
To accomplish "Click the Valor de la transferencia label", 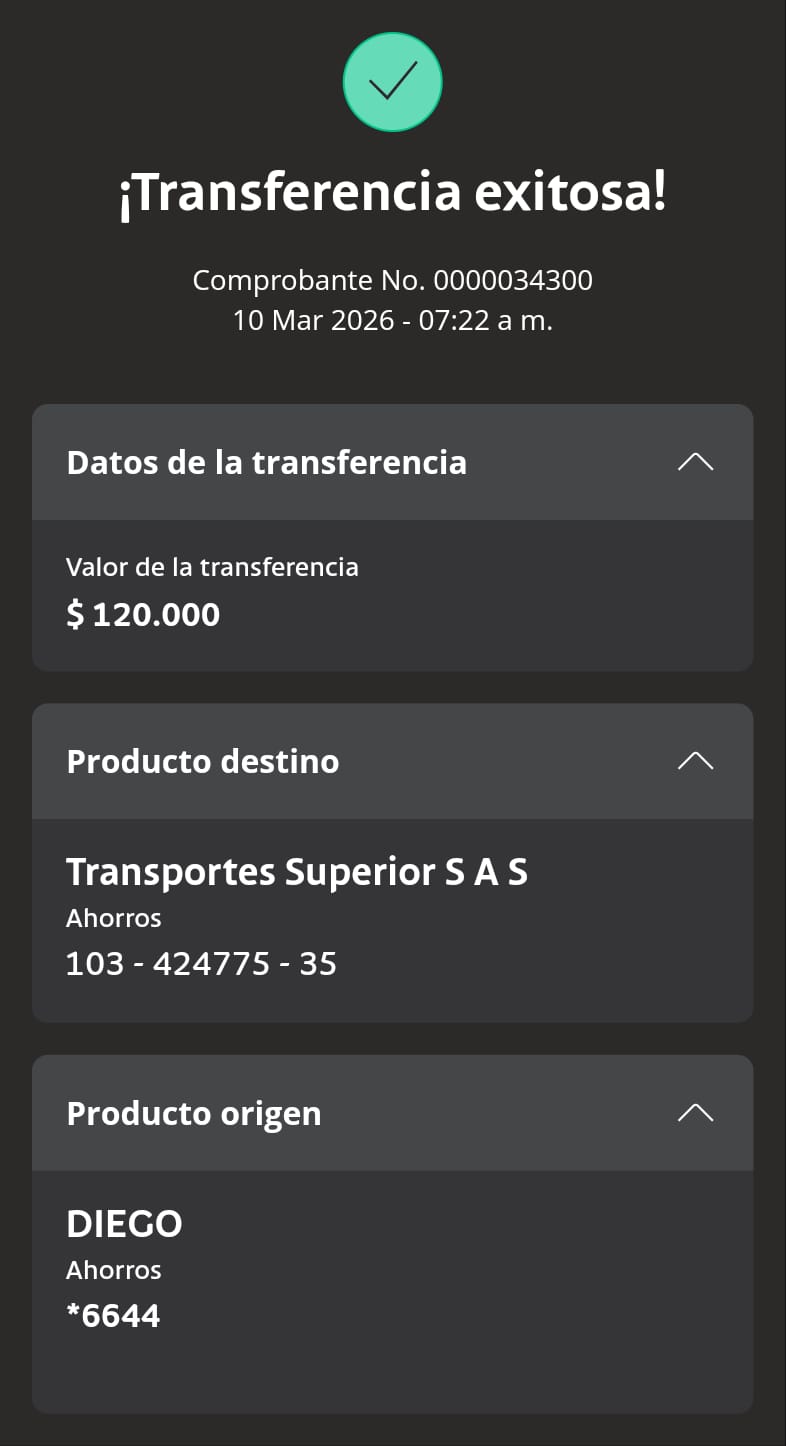I will pos(212,568).
